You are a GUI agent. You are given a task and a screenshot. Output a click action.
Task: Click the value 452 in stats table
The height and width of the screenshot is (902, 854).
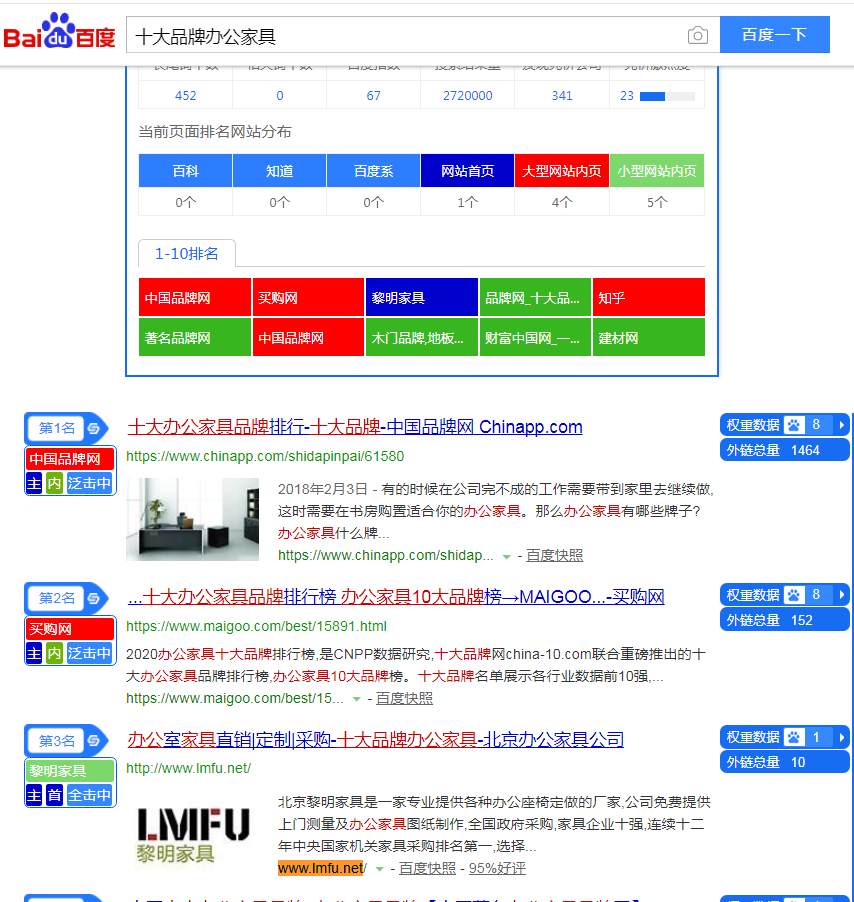tap(185, 95)
